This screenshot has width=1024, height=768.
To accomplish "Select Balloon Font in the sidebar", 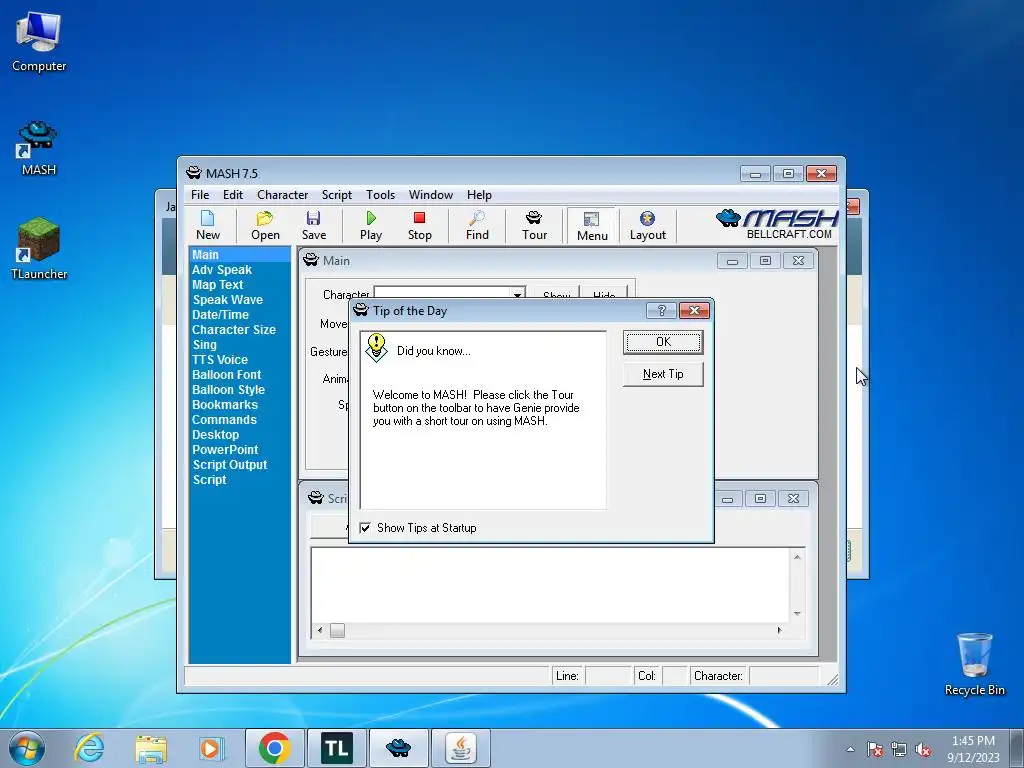I will tap(226, 375).
